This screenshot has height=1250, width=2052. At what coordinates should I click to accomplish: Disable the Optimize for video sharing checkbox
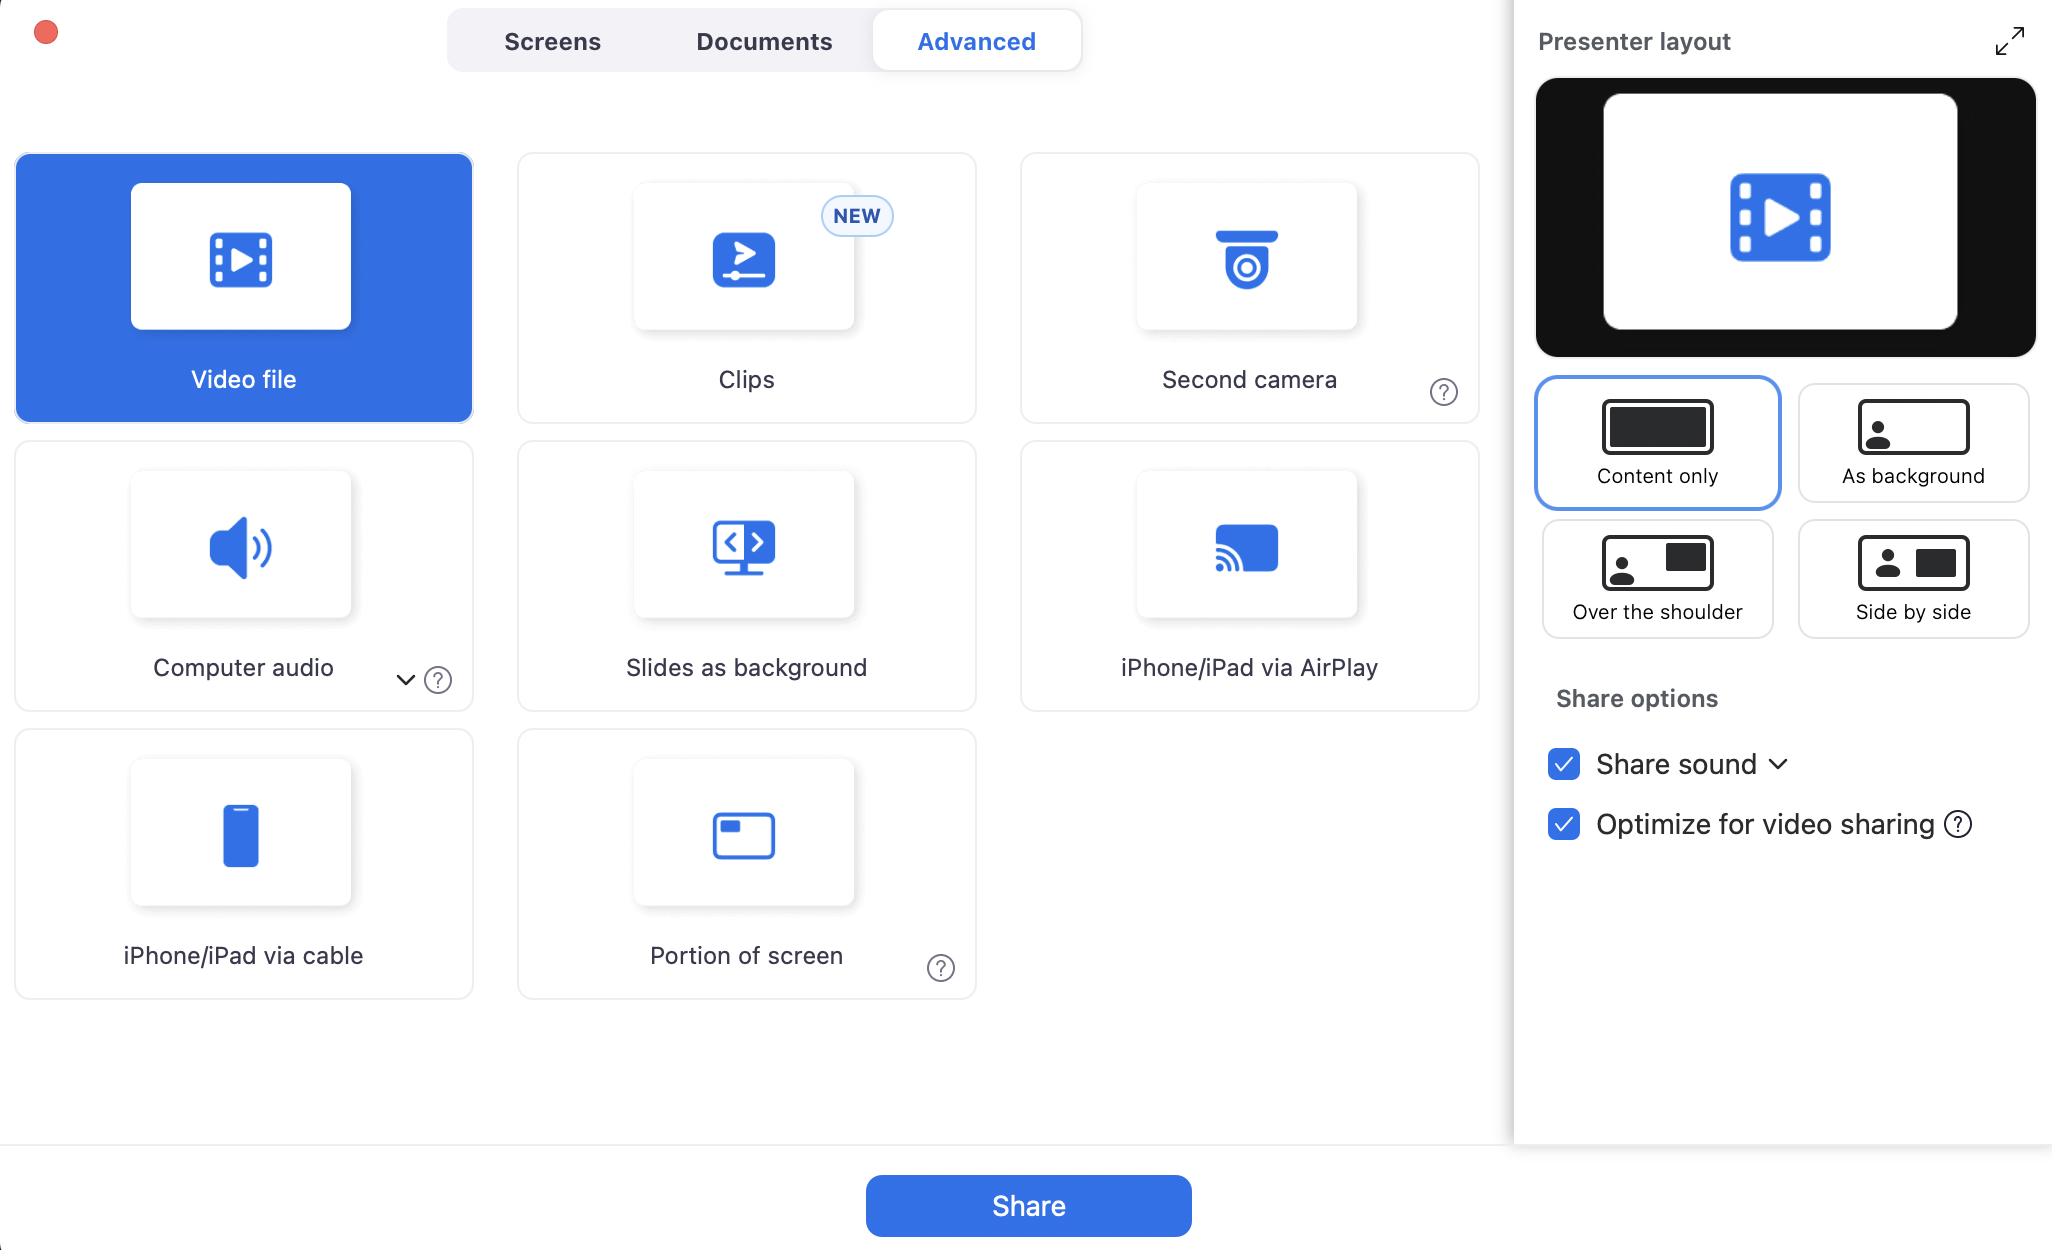pyautogui.click(x=1564, y=824)
